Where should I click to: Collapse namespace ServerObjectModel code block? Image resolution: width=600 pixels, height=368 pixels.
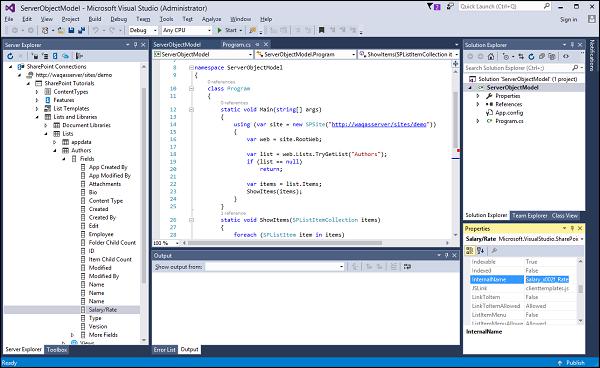[191, 67]
